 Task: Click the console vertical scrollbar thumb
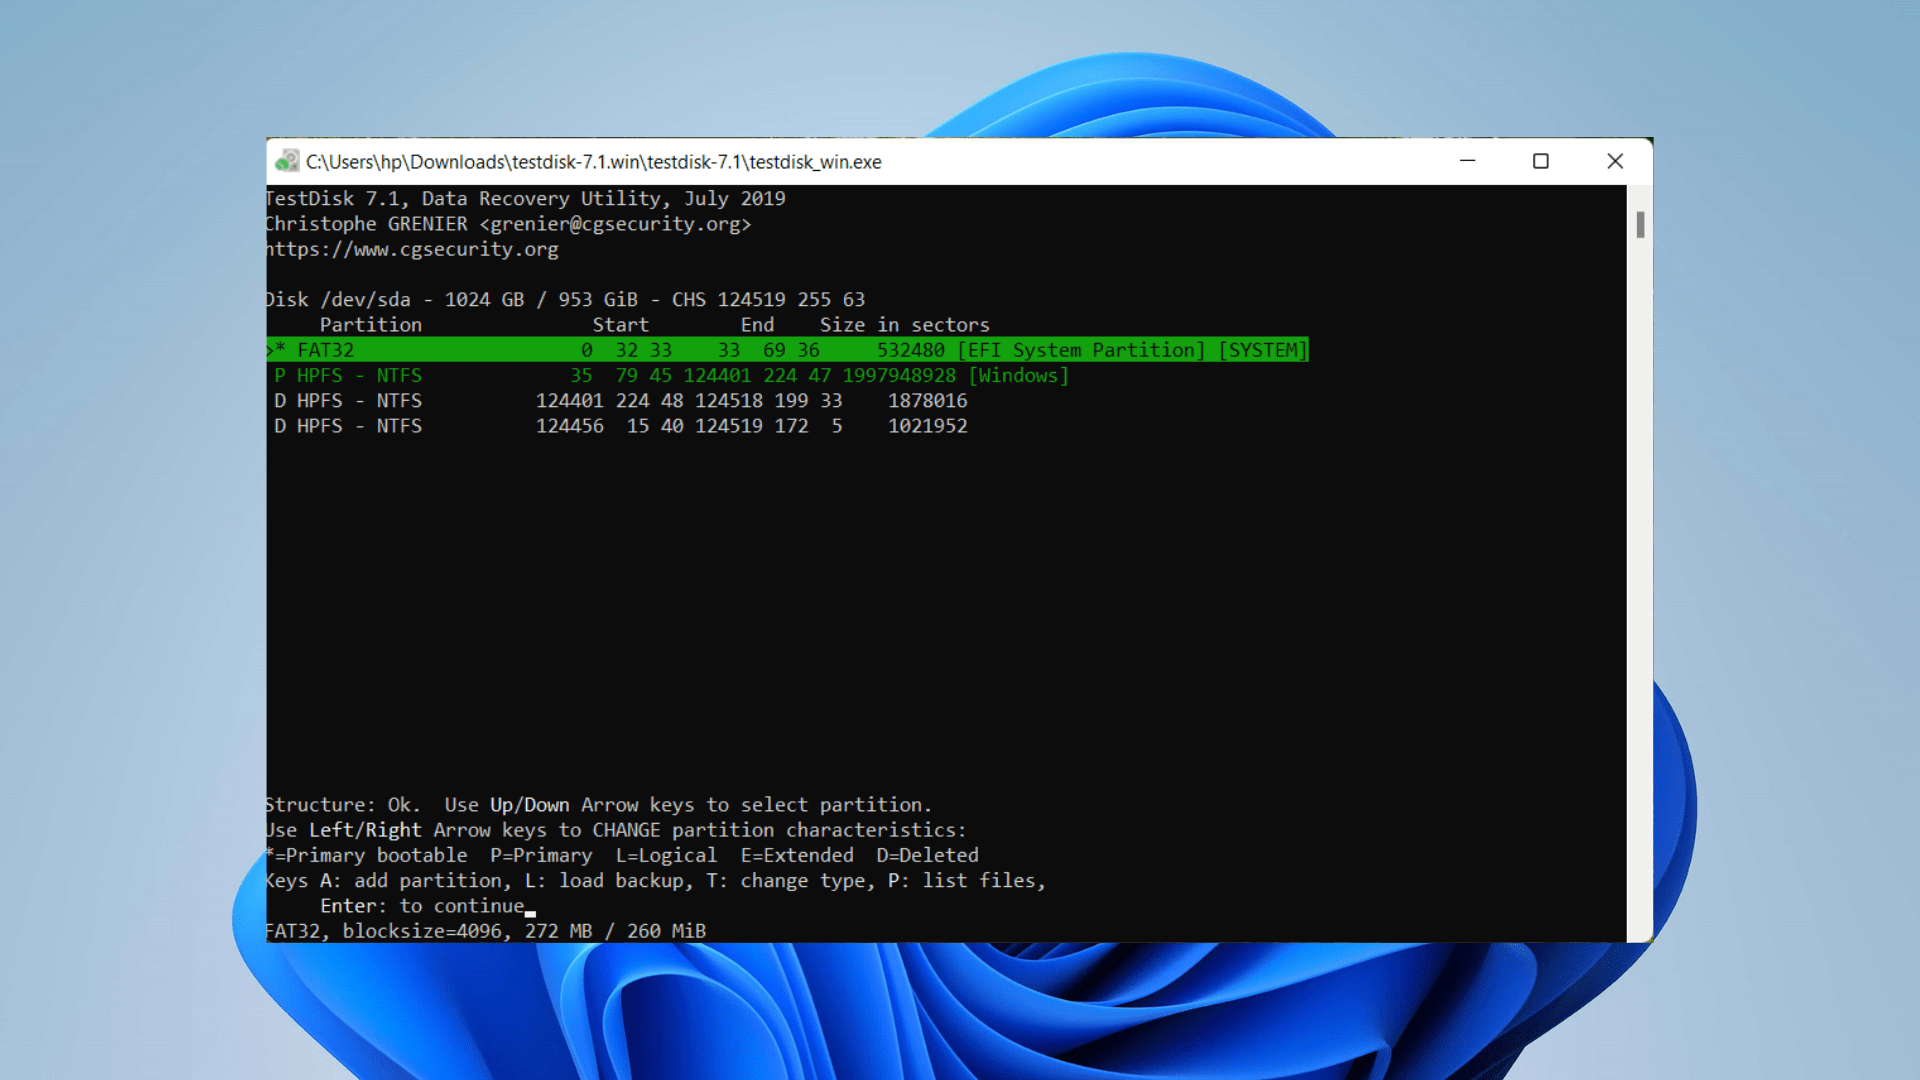1640,225
